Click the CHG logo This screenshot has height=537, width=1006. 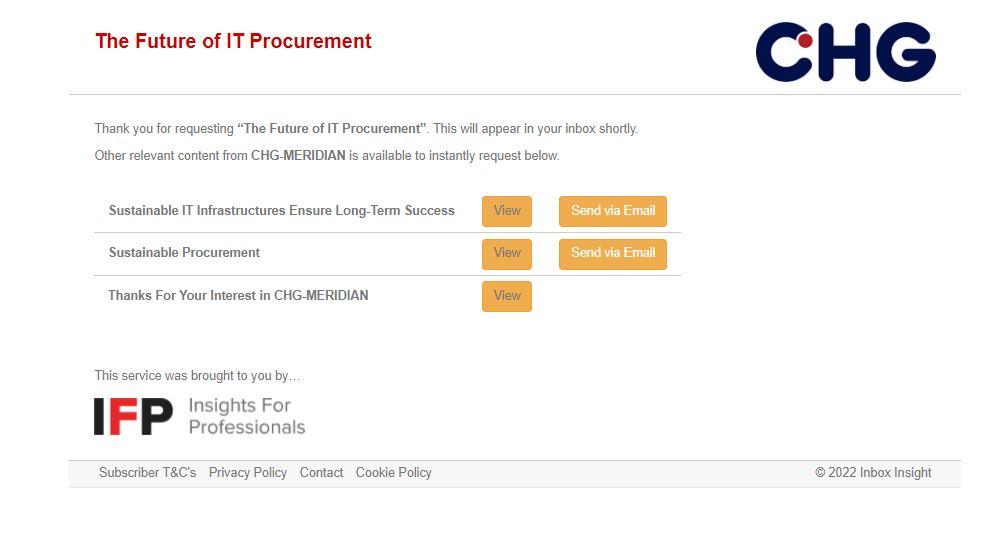[846, 52]
